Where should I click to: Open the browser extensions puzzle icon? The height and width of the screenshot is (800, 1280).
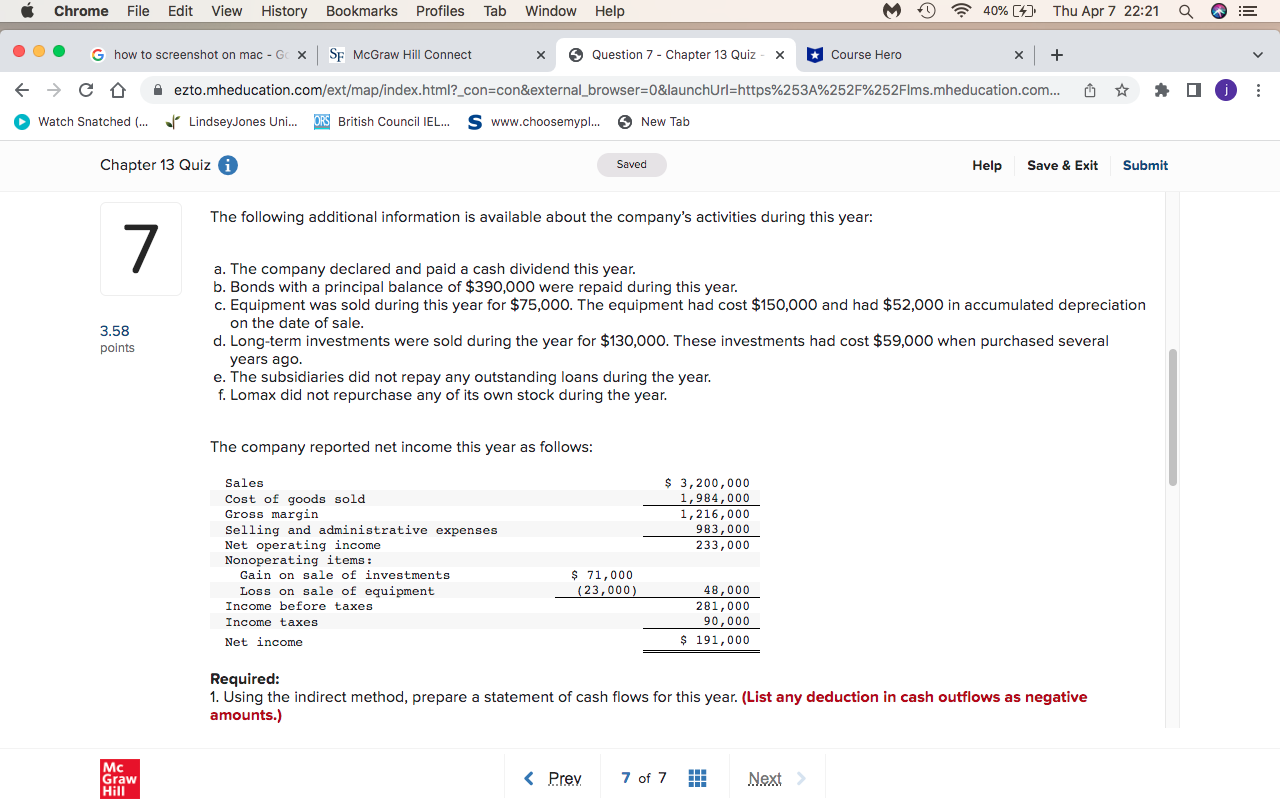1160,89
